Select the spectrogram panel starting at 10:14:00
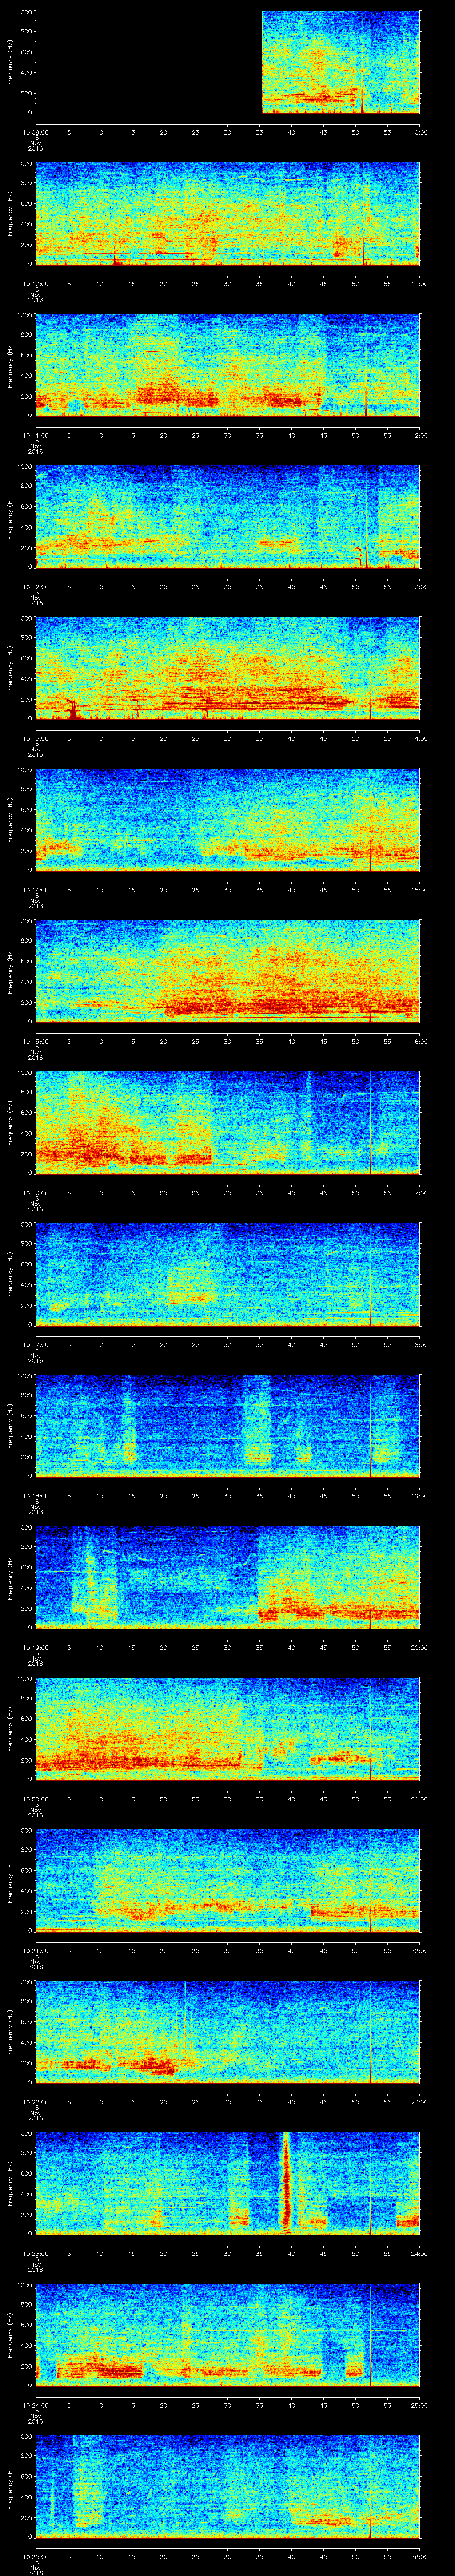This screenshot has height=2576, width=455. (228, 820)
